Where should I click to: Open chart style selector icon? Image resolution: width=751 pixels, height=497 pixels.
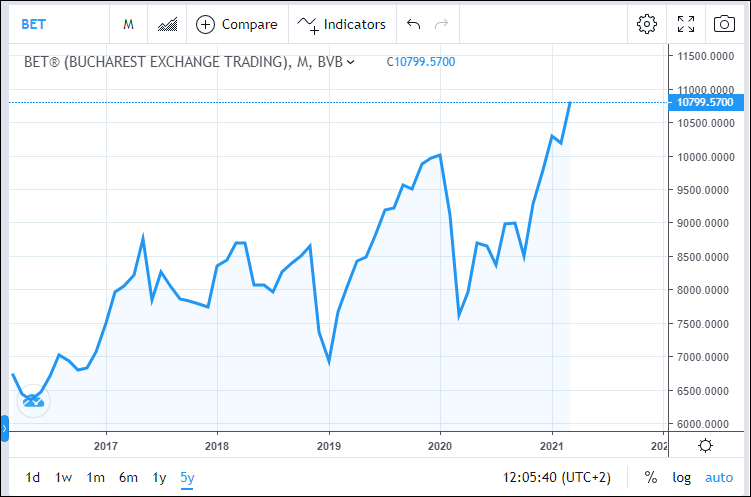(x=168, y=24)
